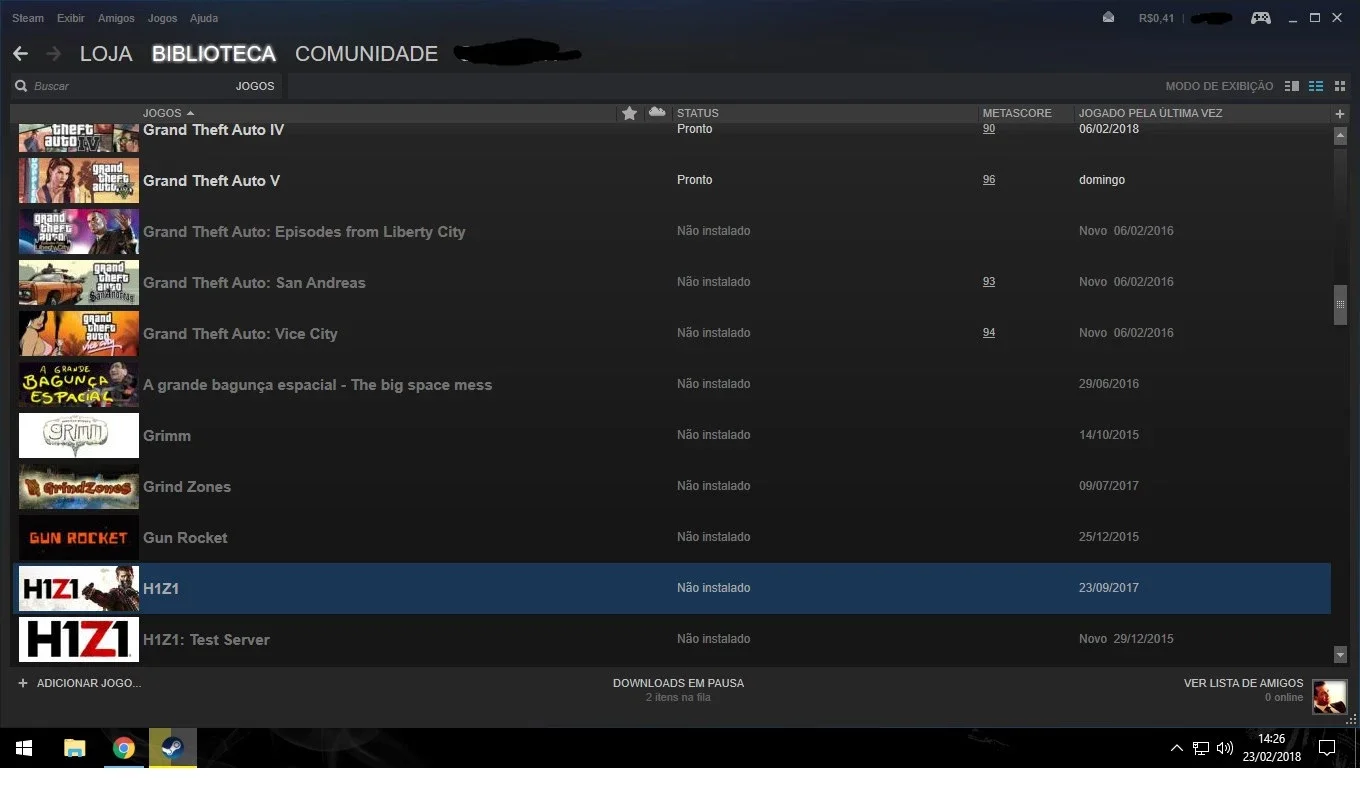Click the search magnifier icon
The image size is (1360, 793).
coord(21,86)
